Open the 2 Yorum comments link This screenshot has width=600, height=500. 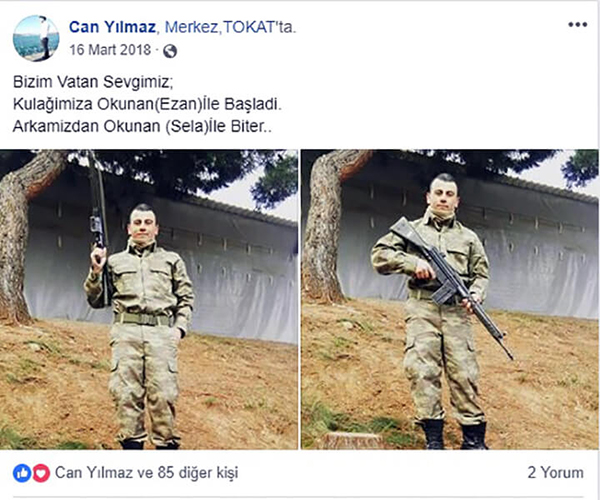[556, 473]
